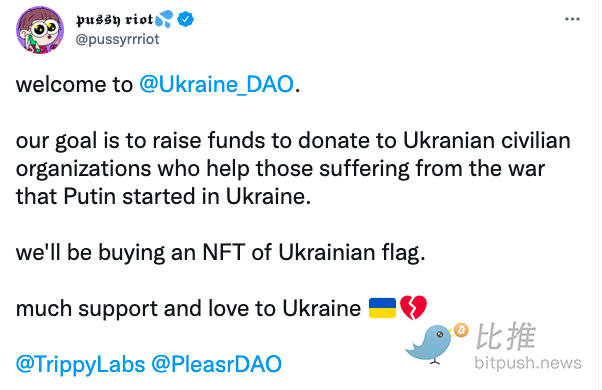The width and height of the screenshot is (602, 390).
Task: Open the @Ukraine_DAO mention link
Action: [x=216, y=84]
